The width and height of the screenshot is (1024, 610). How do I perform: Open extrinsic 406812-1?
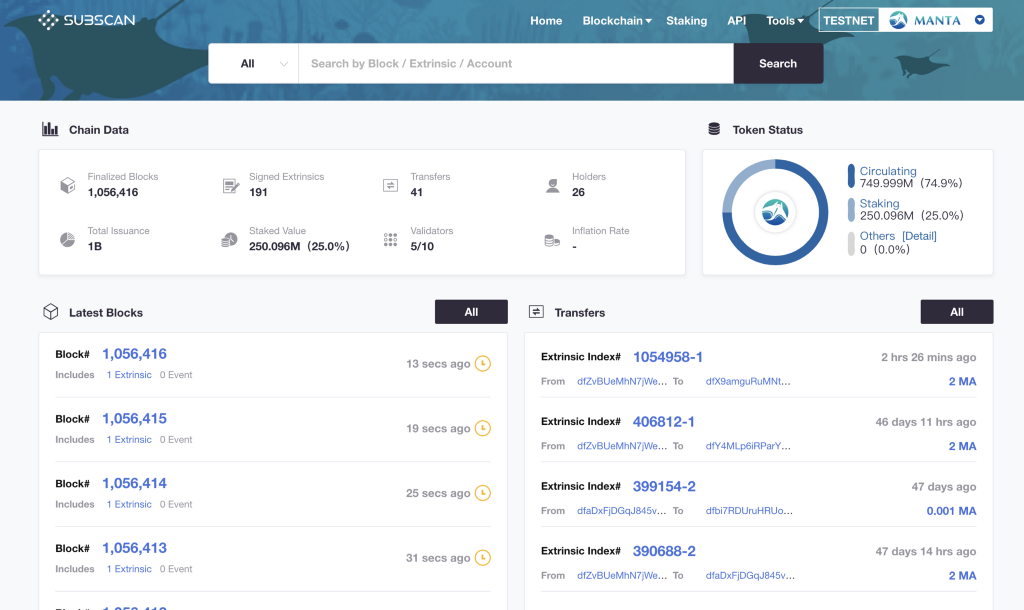(664, 421)
